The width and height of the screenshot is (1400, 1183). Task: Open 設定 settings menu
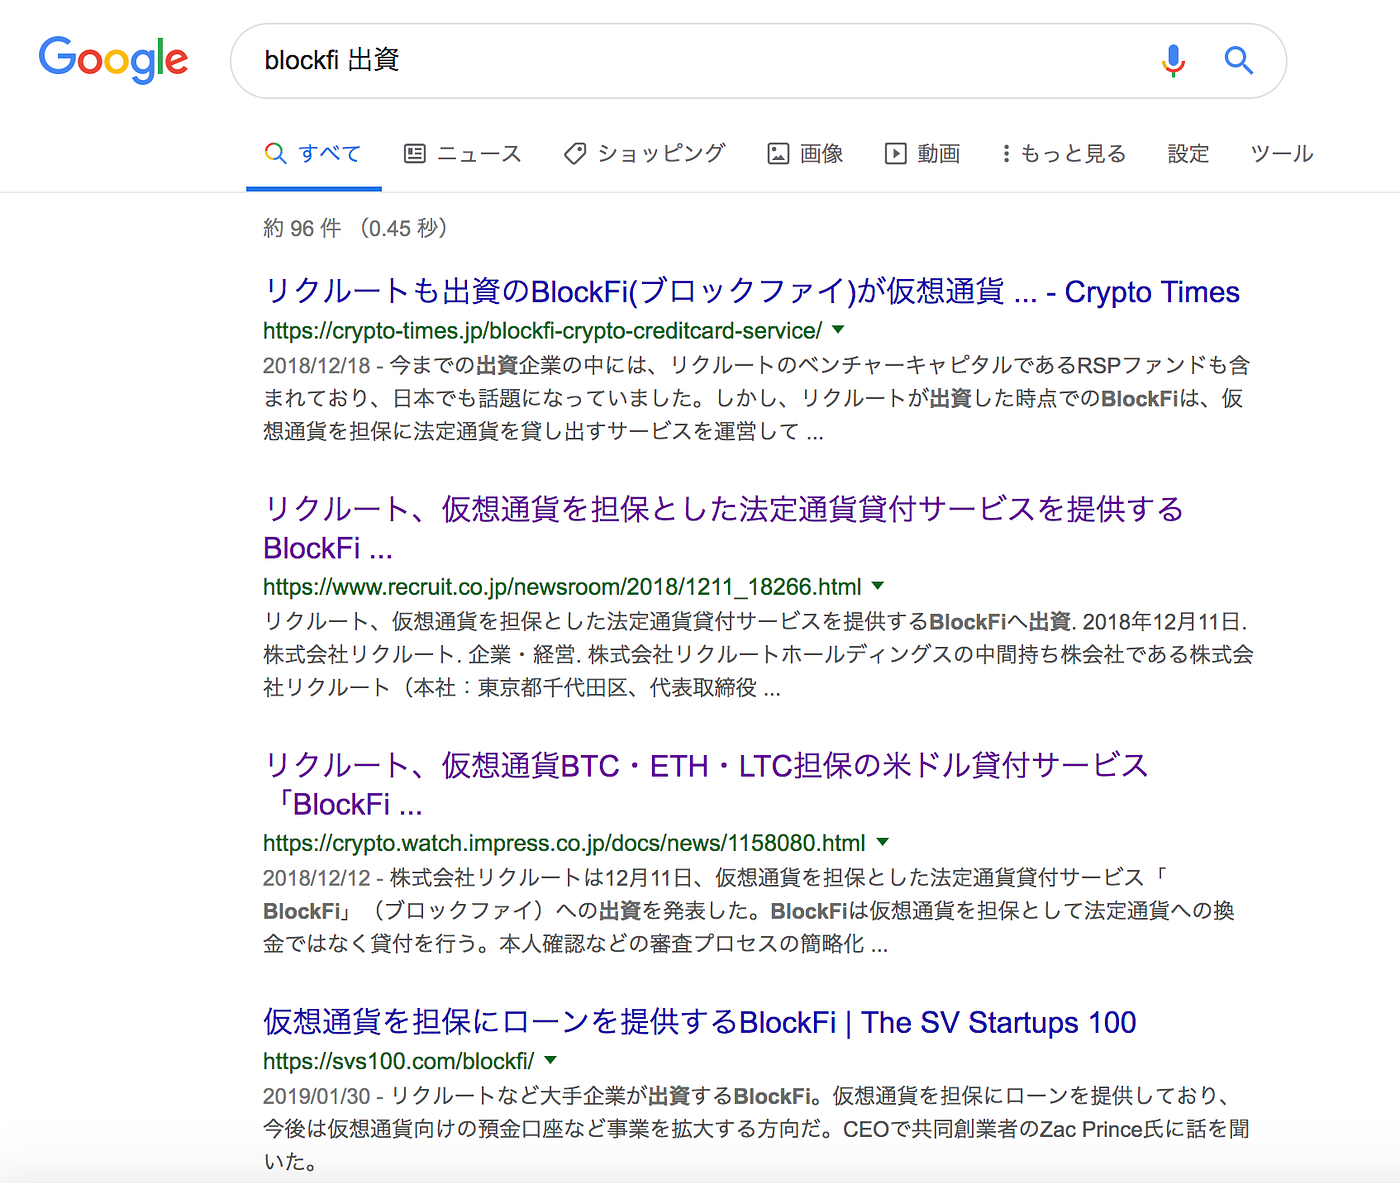tap(1188, 154)
